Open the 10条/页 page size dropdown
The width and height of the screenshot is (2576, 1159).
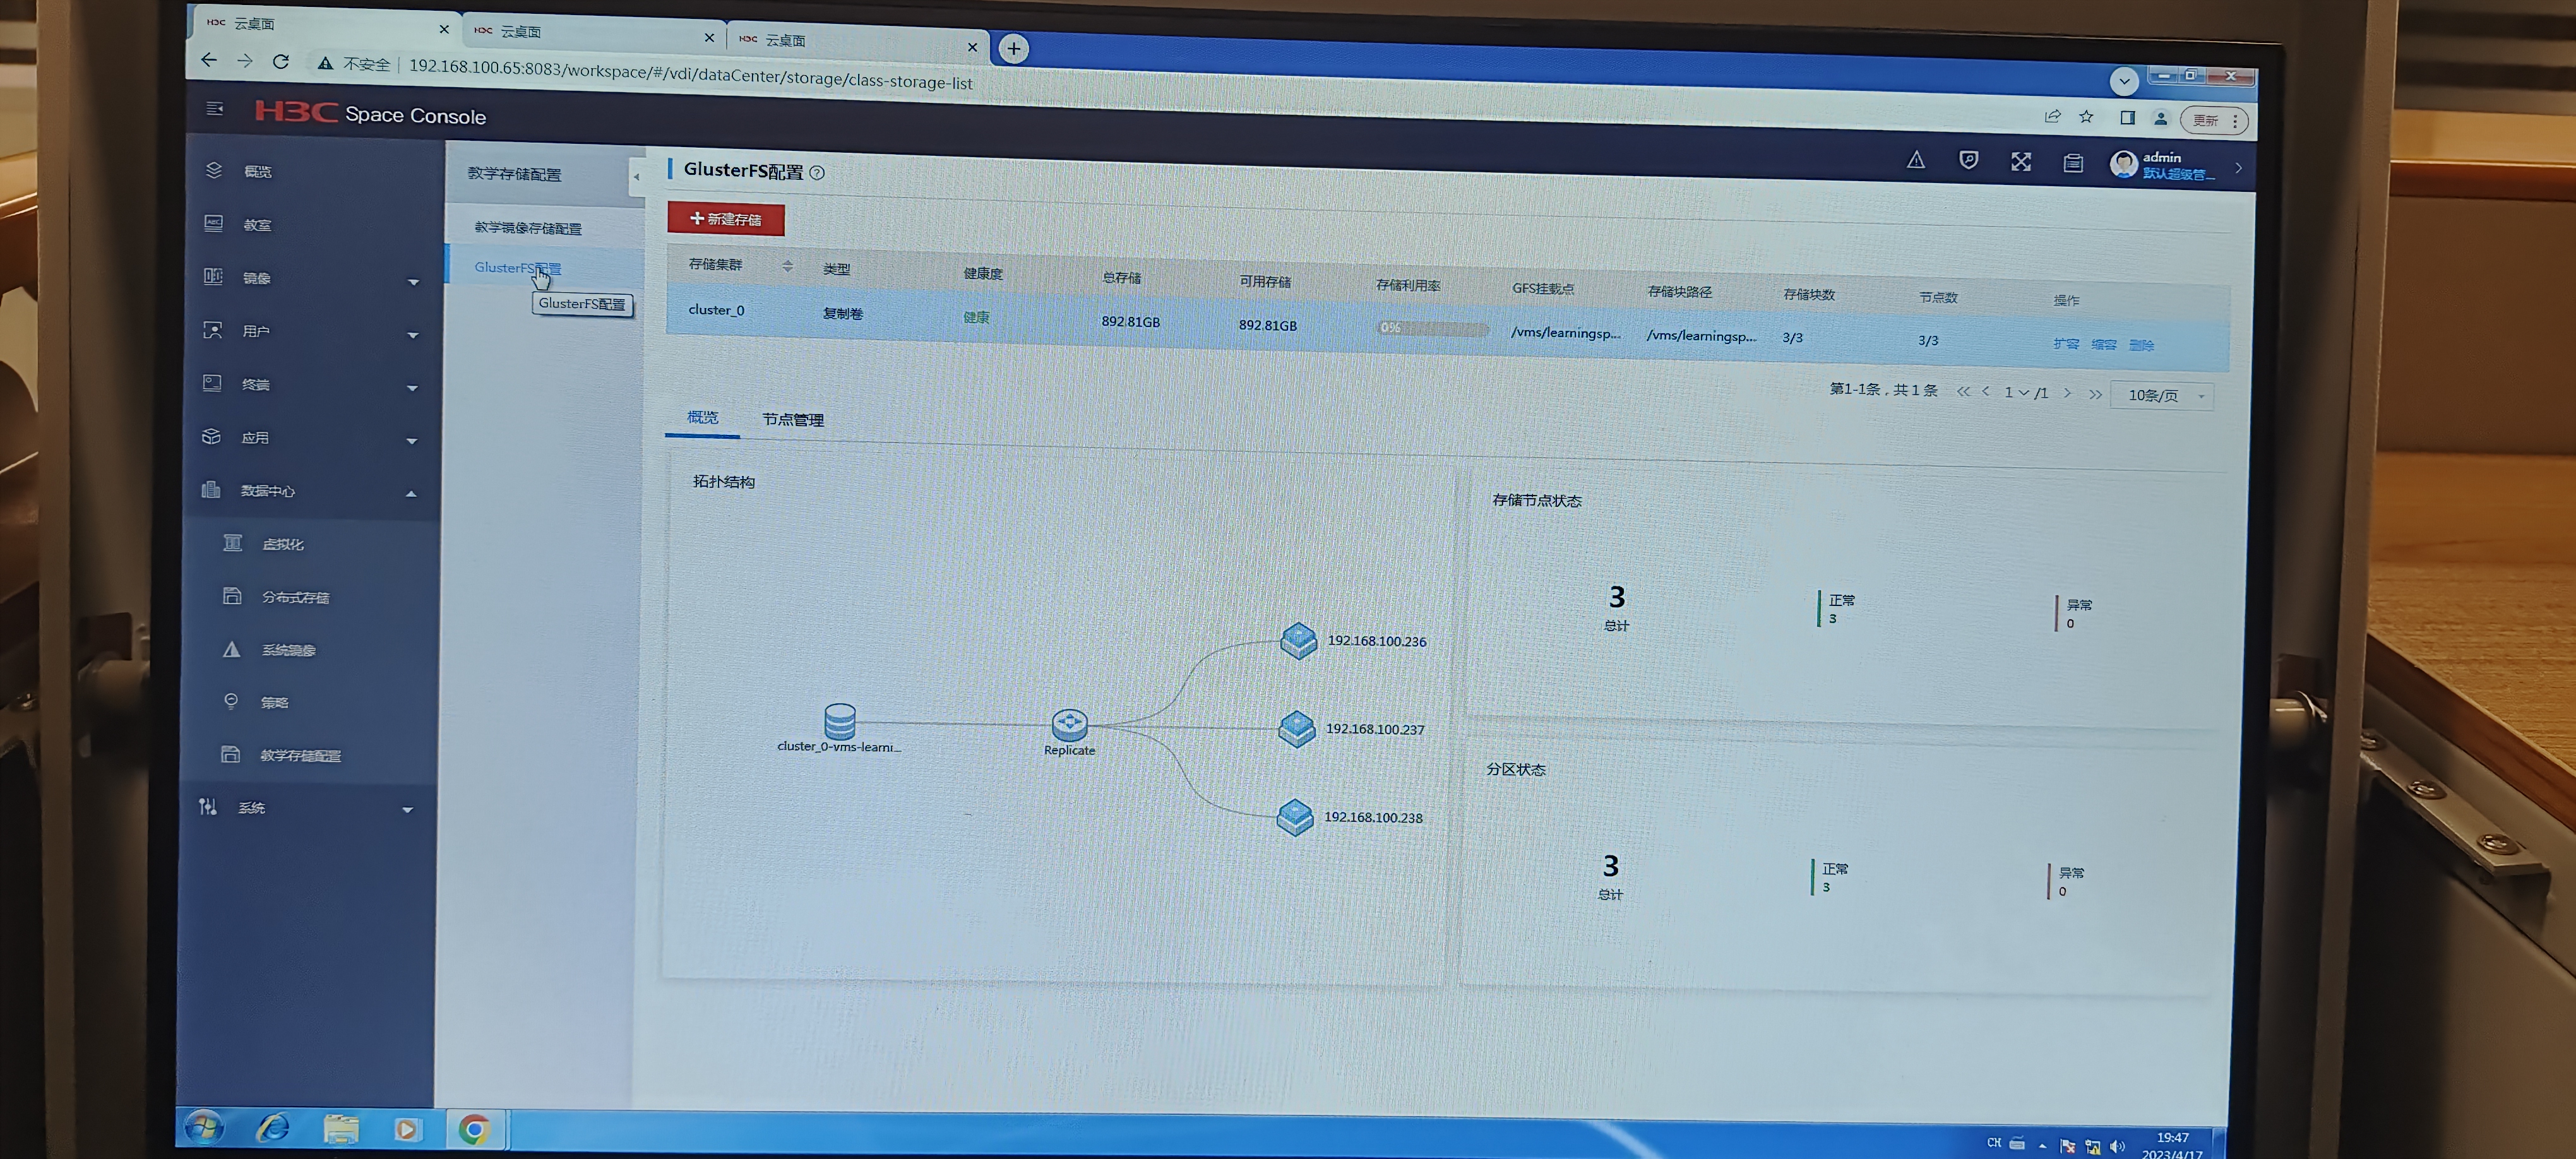2162,396
